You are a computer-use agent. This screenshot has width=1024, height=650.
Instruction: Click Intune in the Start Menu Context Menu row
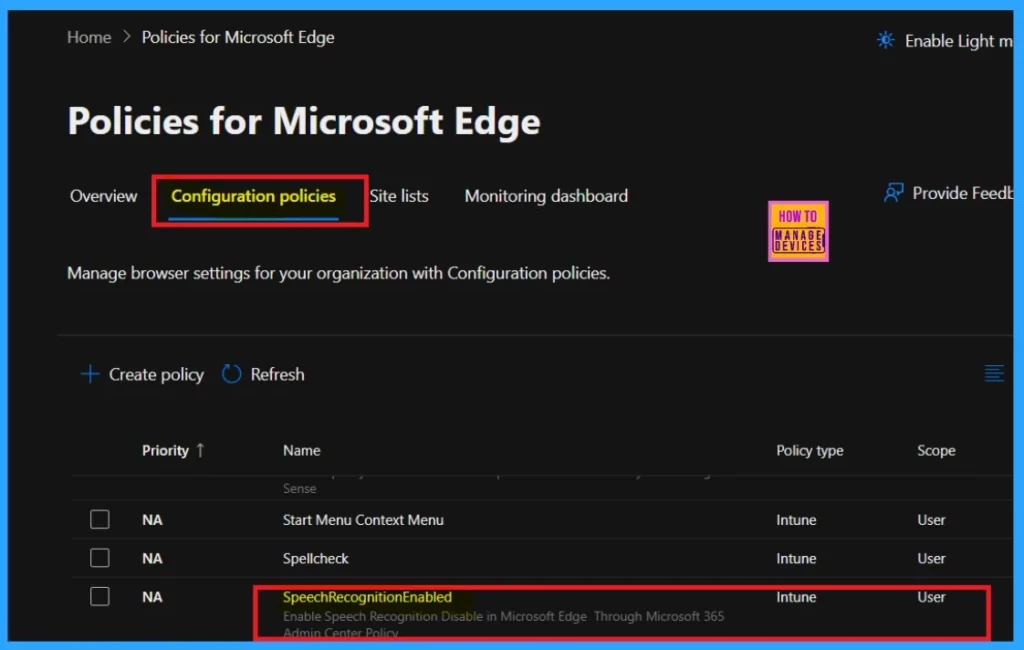796,520
